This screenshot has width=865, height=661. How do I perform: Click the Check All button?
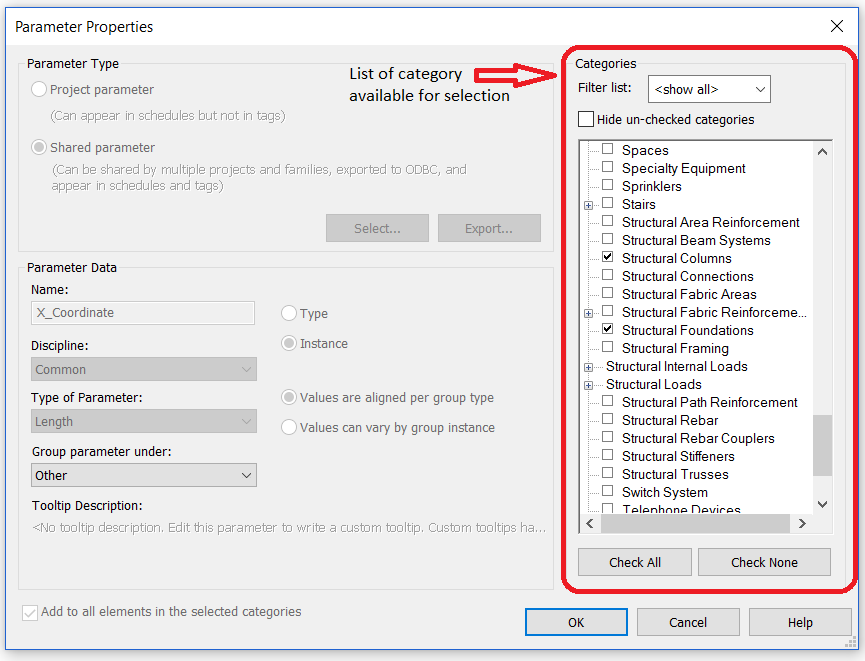coord(635,562)
